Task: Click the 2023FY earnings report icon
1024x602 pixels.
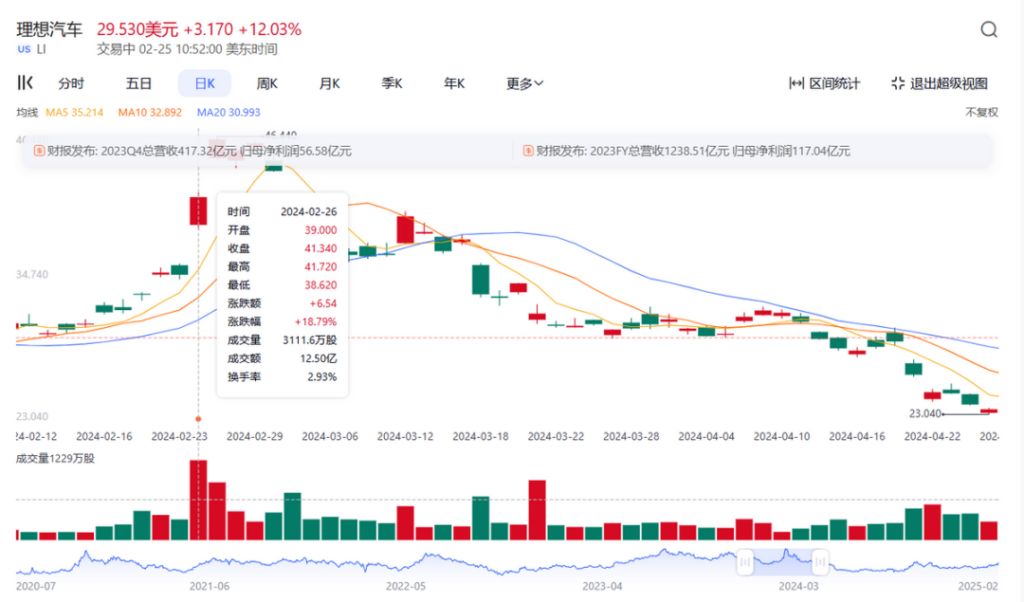Action: [526, 151]
